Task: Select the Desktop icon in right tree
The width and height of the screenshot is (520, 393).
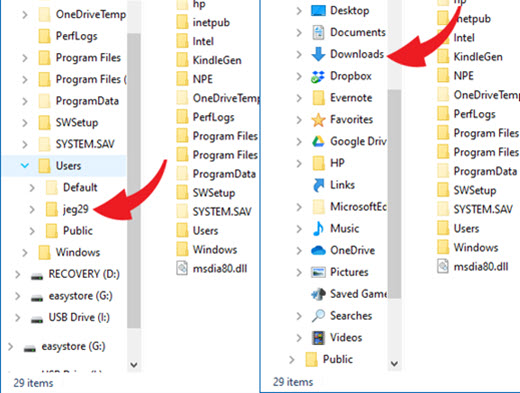Action: [318, 11]
